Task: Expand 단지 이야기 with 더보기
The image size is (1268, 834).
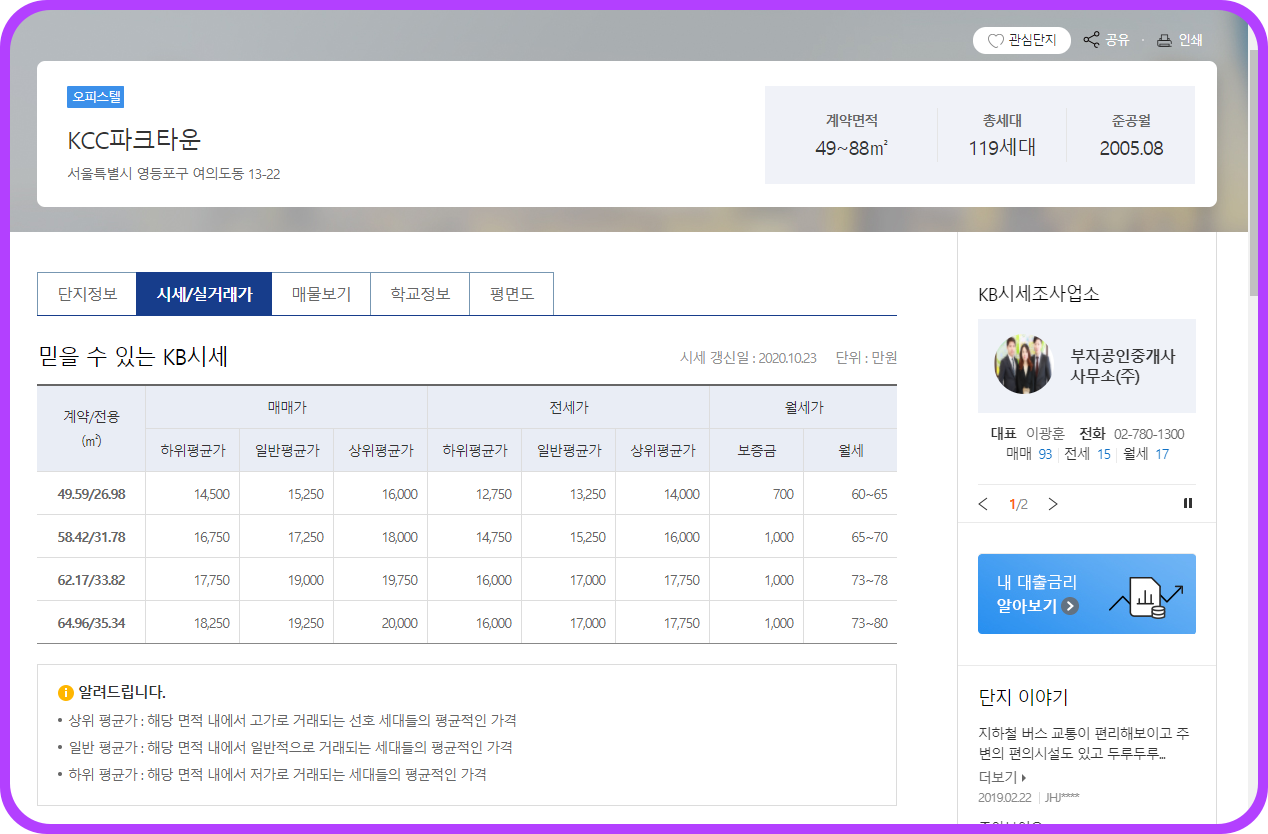Action: tap(1002, 777)
